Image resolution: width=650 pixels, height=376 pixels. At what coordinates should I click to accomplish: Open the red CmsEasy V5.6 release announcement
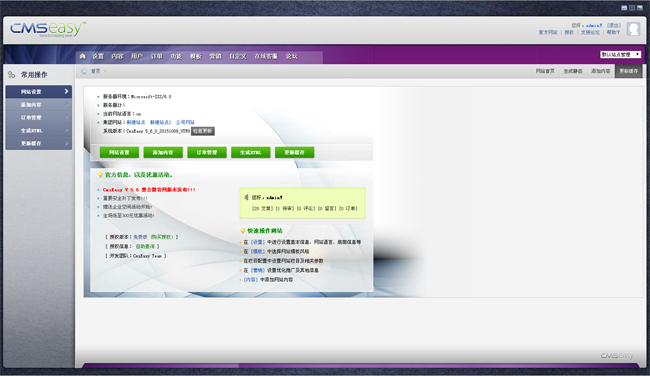point(149,189)
